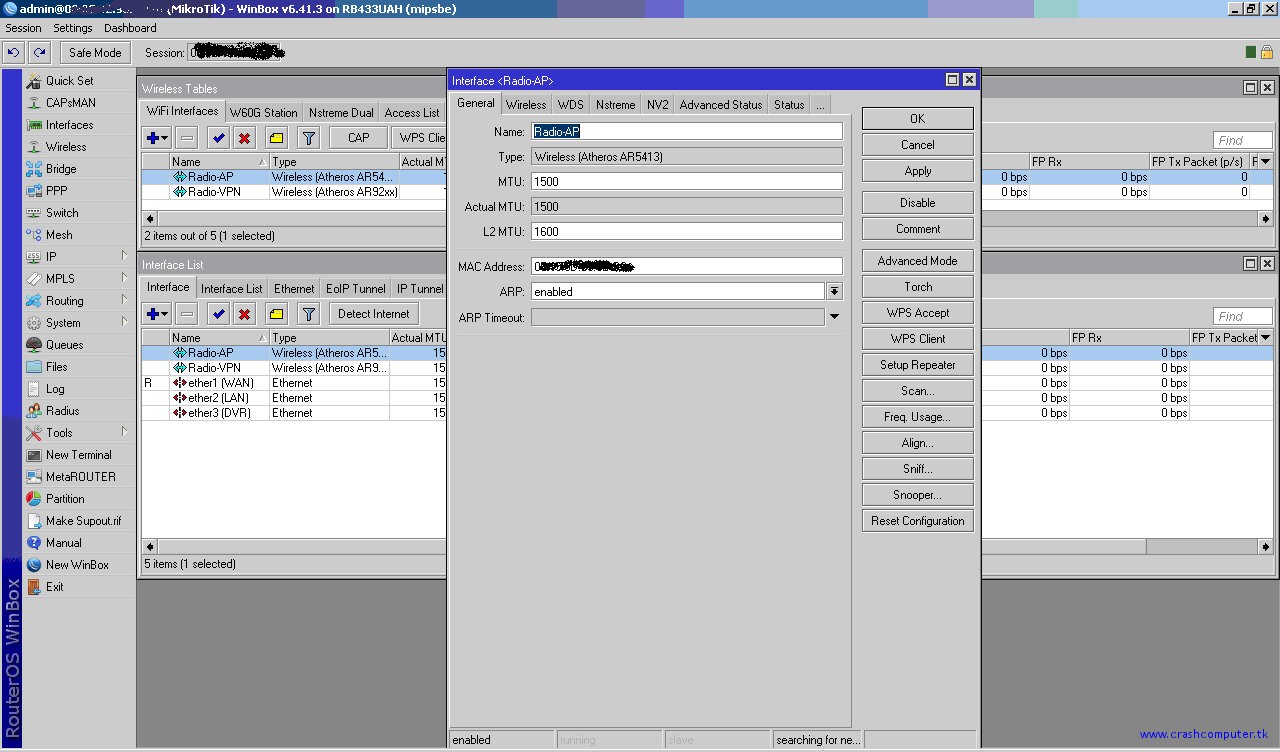Launch New WinBox from the sidebar
The height and width of the screenshot is (752, 1280).
pyautogui.click(x=77, y=565)
